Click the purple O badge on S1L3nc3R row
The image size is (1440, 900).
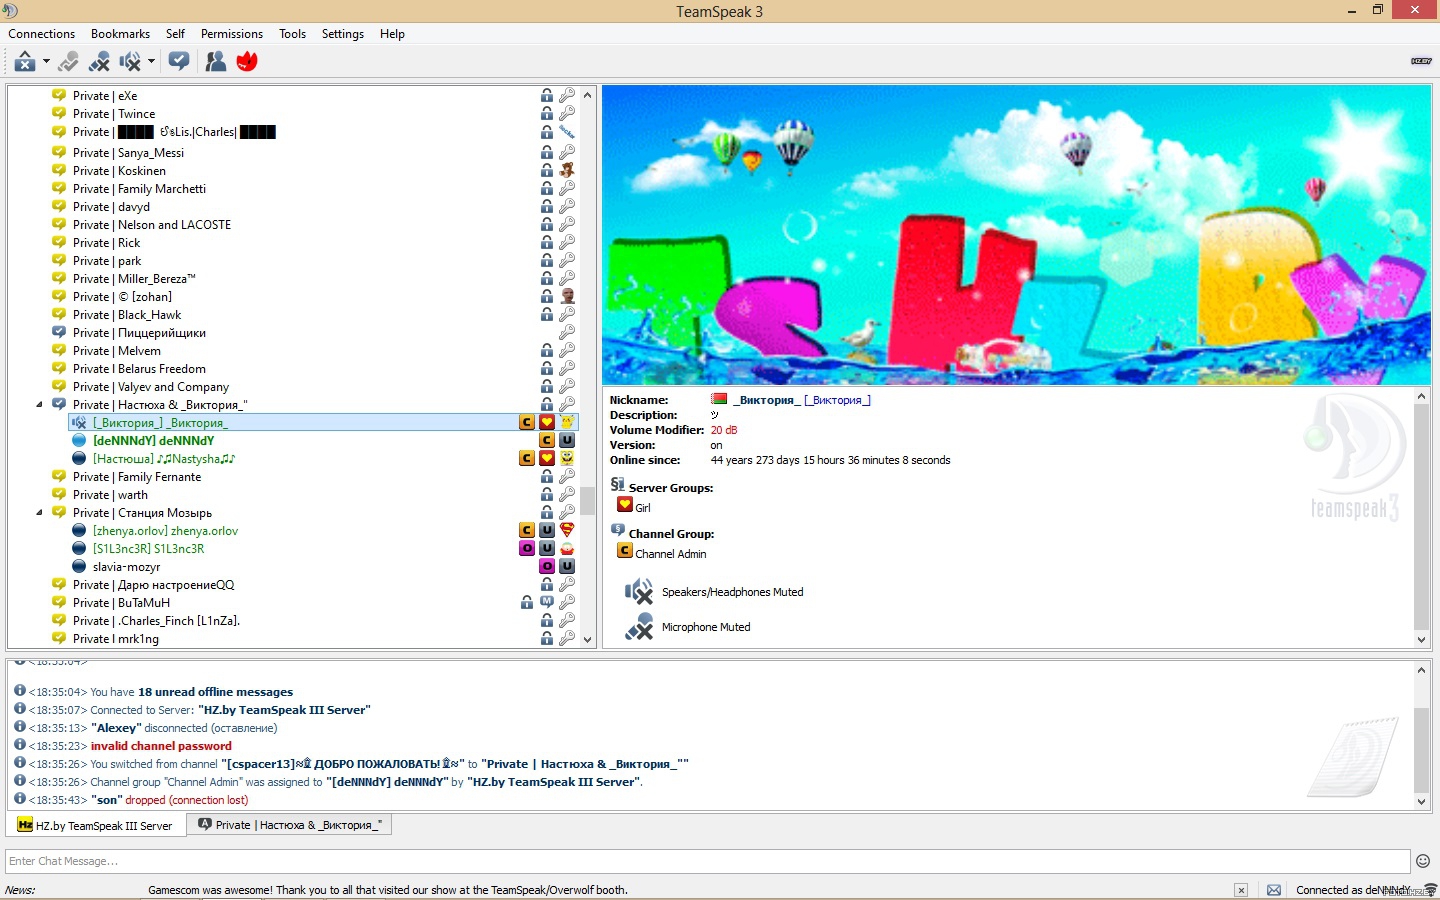tap(527, 548)
